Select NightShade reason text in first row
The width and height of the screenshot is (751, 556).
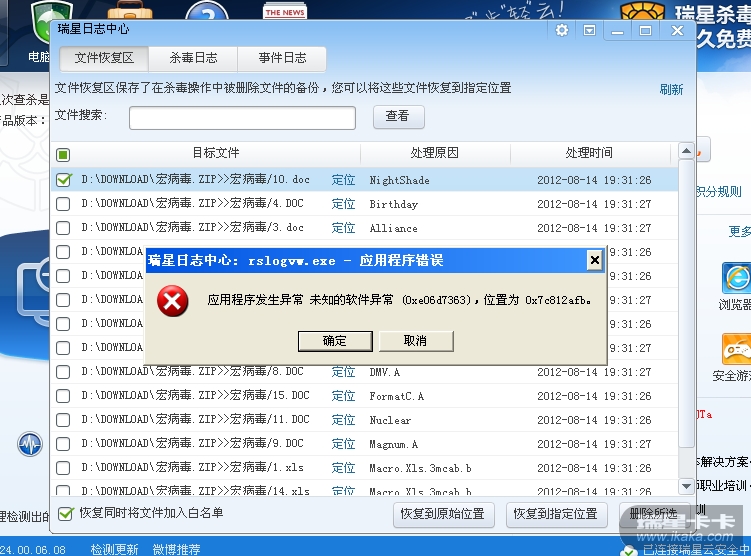coord(399,181)
